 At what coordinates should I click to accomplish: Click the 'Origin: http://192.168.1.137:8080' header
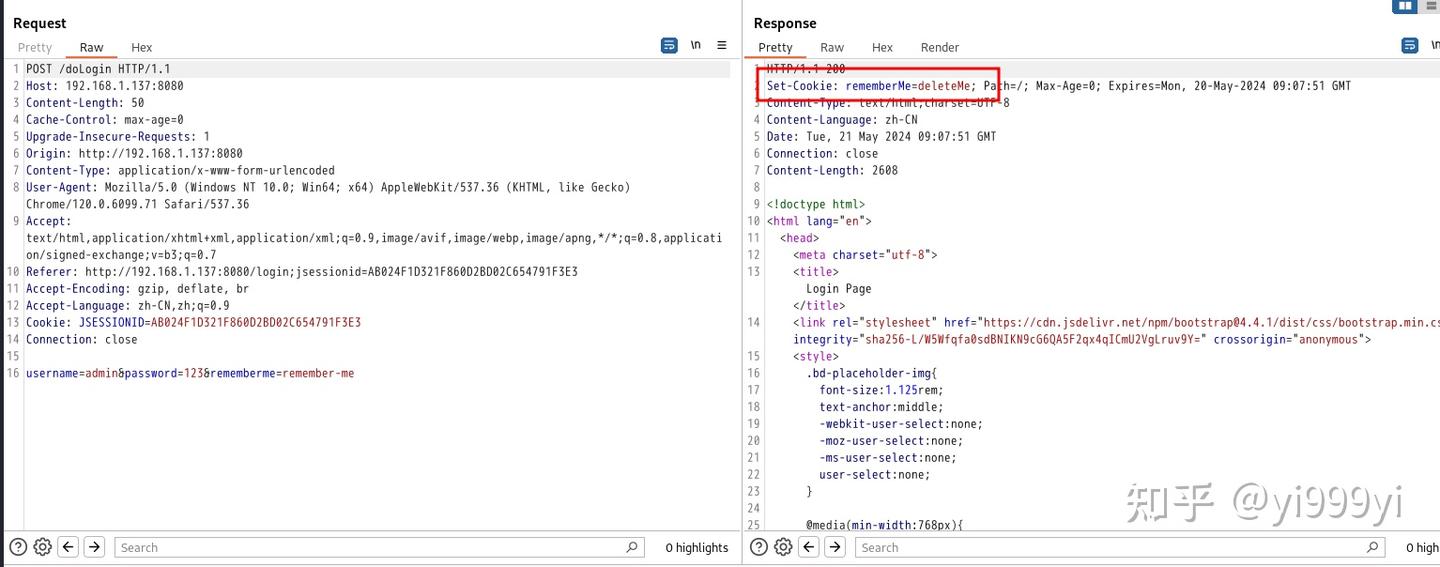[x=134, y=154]
